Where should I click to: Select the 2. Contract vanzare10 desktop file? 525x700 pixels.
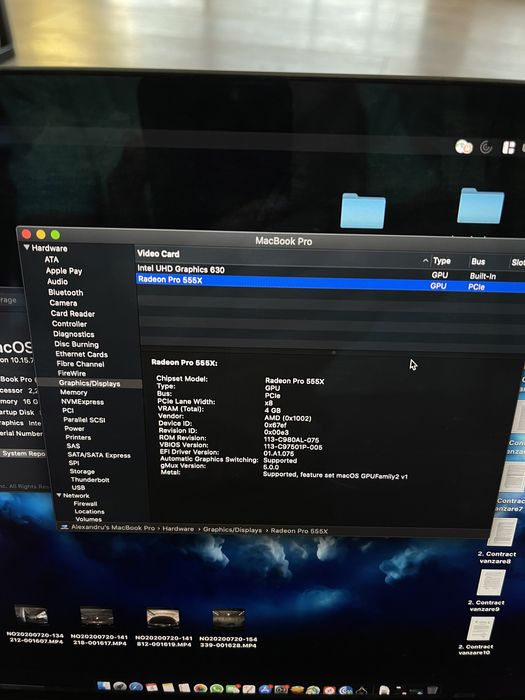tap(478, 636)
